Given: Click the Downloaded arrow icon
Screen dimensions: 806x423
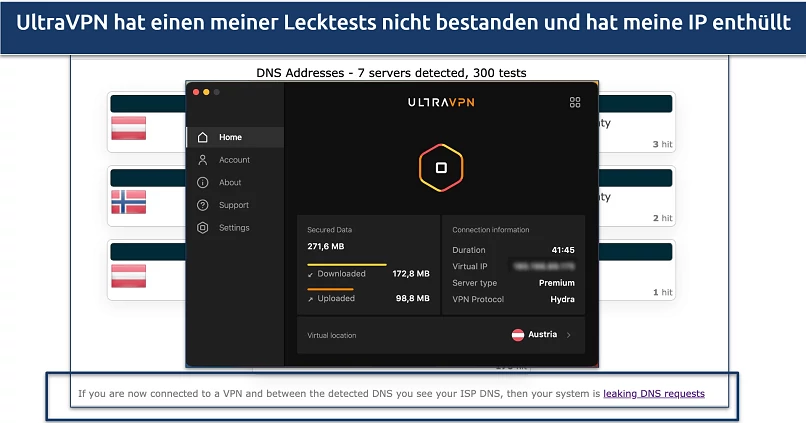Looking at the screenshot, I should 310,274.
